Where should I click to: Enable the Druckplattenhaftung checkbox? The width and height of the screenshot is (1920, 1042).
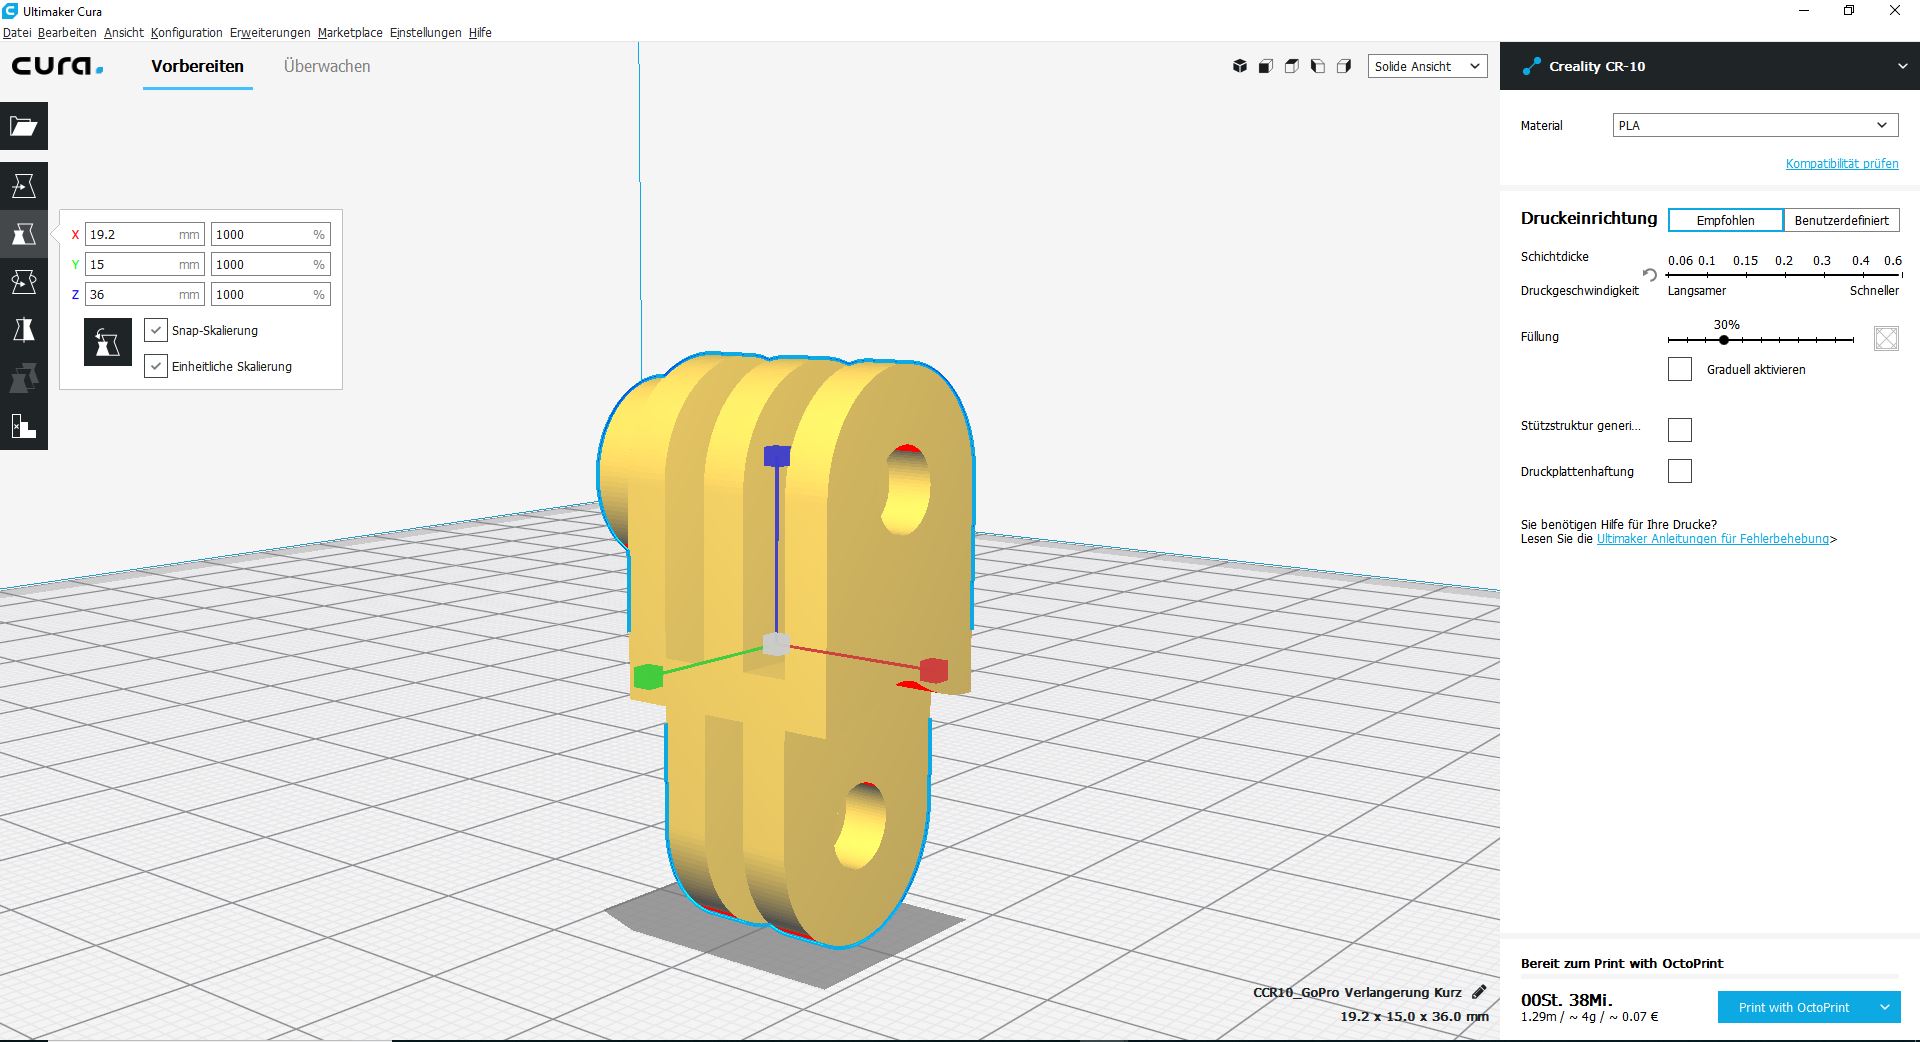[1680, 471]
